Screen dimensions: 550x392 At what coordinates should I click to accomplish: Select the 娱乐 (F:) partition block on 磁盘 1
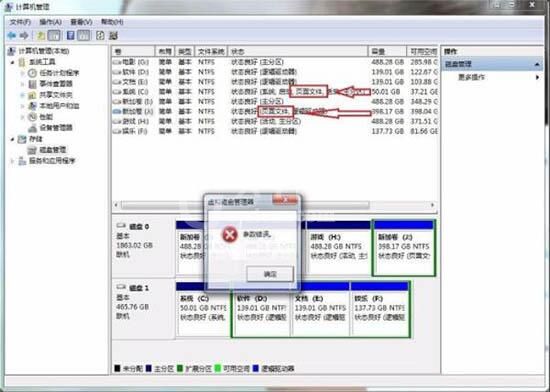point(380,309)
